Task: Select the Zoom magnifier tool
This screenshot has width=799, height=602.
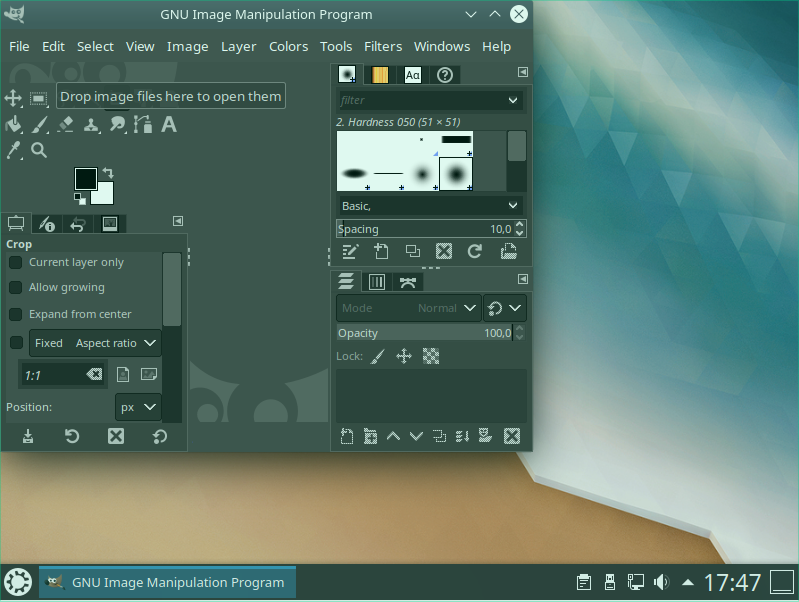Action: (x=39, y=150)
